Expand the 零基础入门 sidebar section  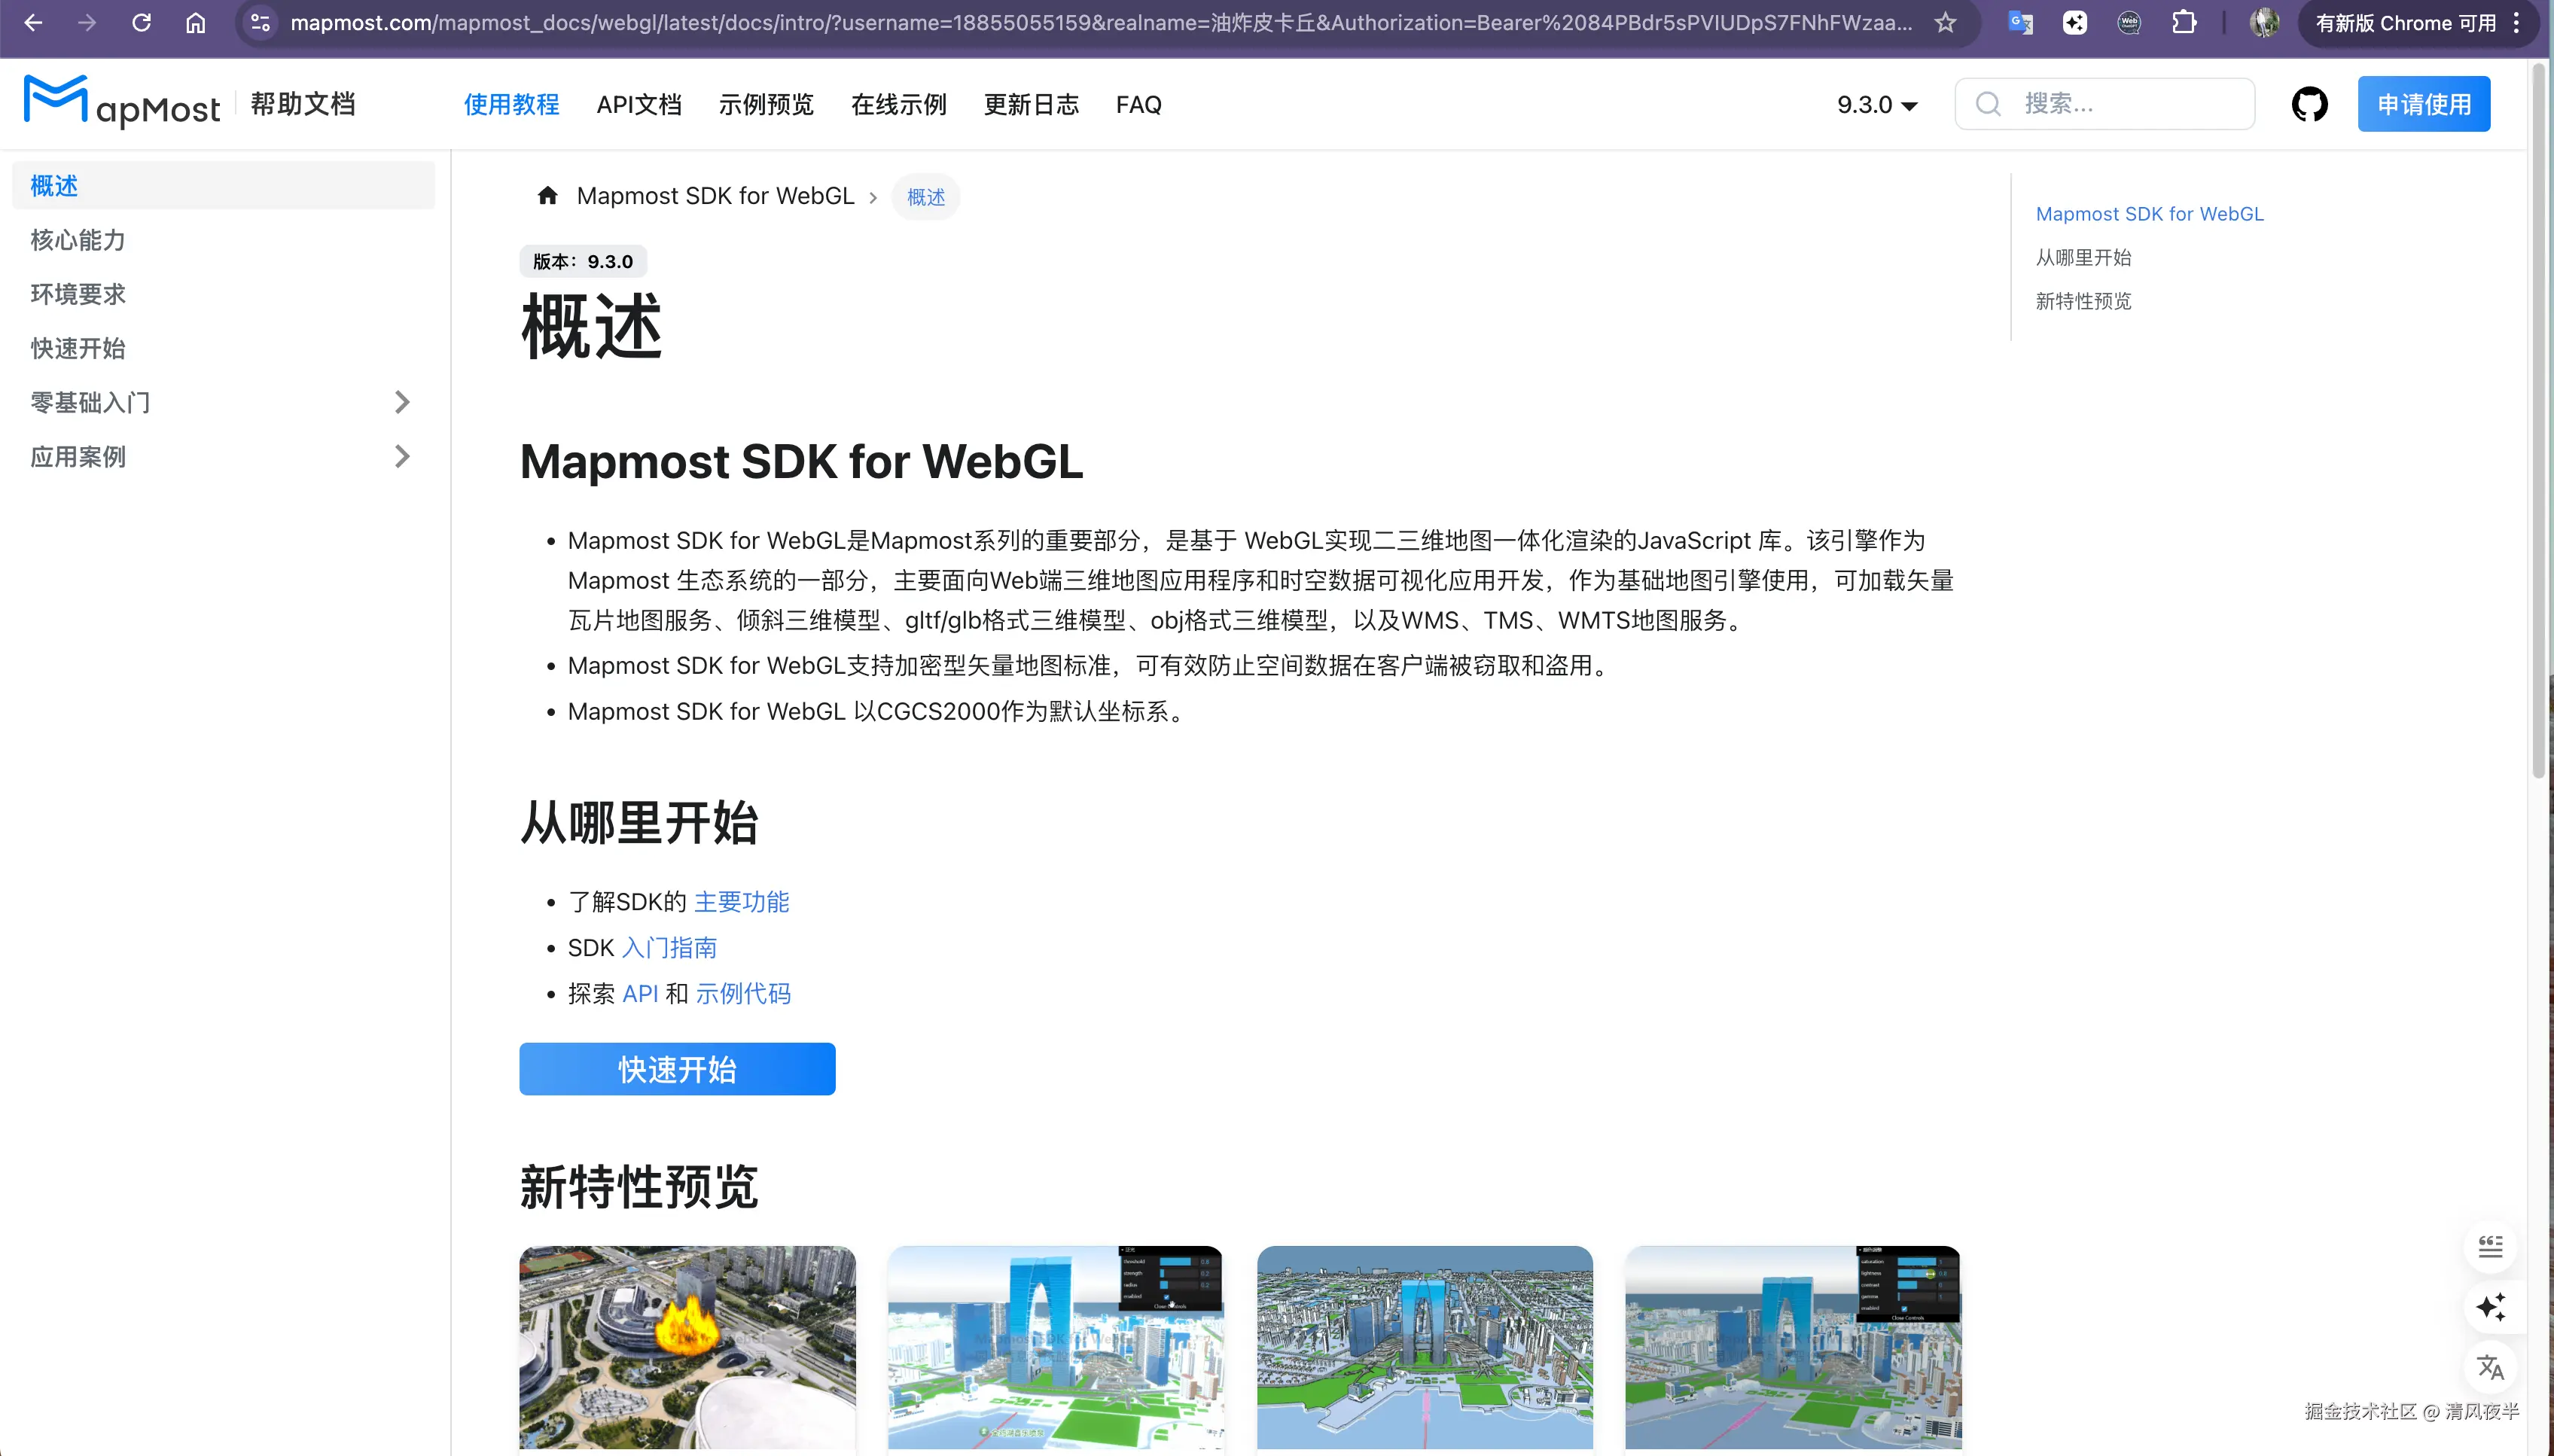tap(401, 402)
